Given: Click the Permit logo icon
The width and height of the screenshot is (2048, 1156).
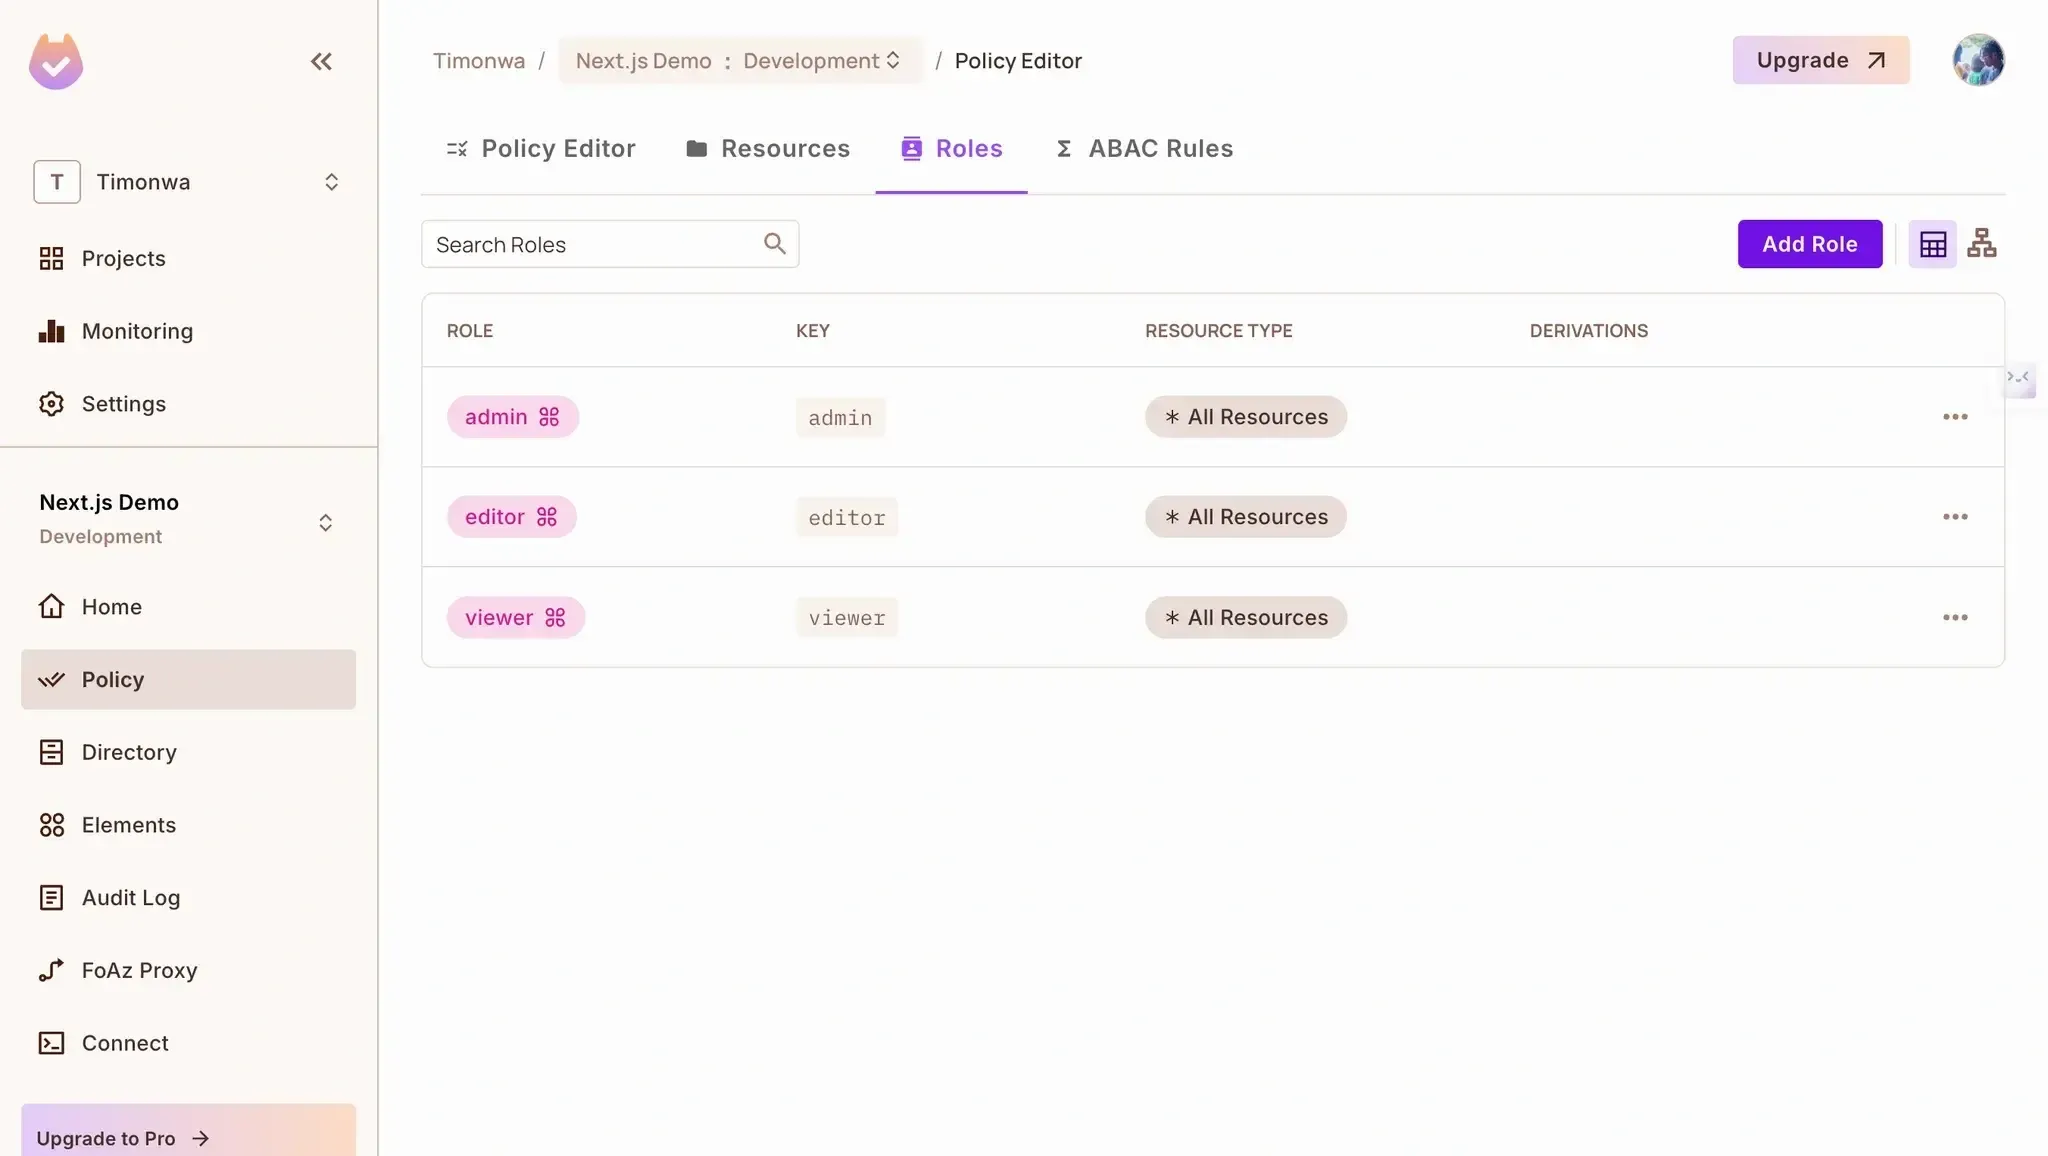Looking at the screenshot, I should [56, 62].
